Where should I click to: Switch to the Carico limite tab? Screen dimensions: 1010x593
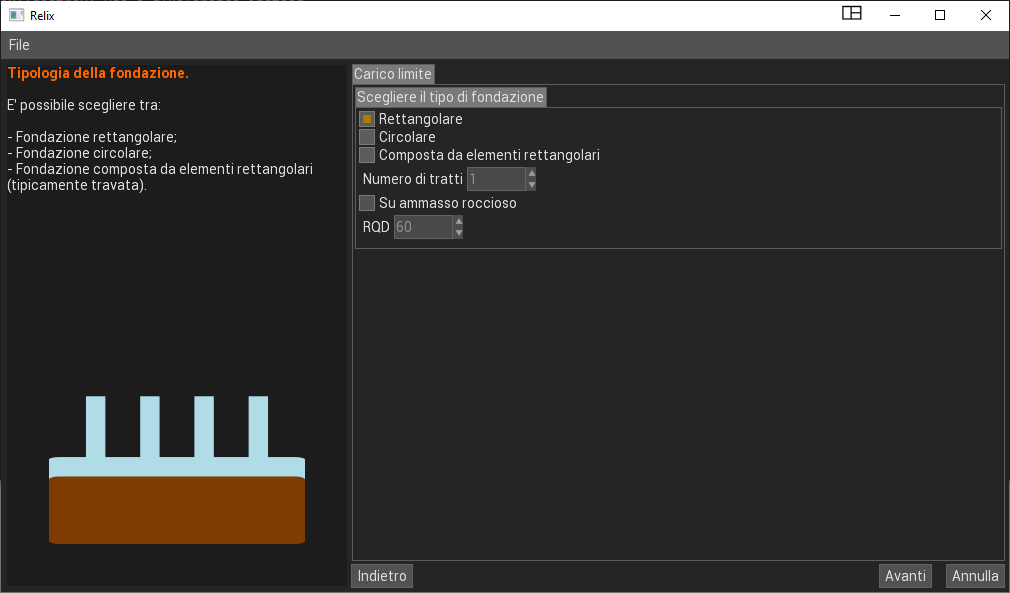(393, 74)
